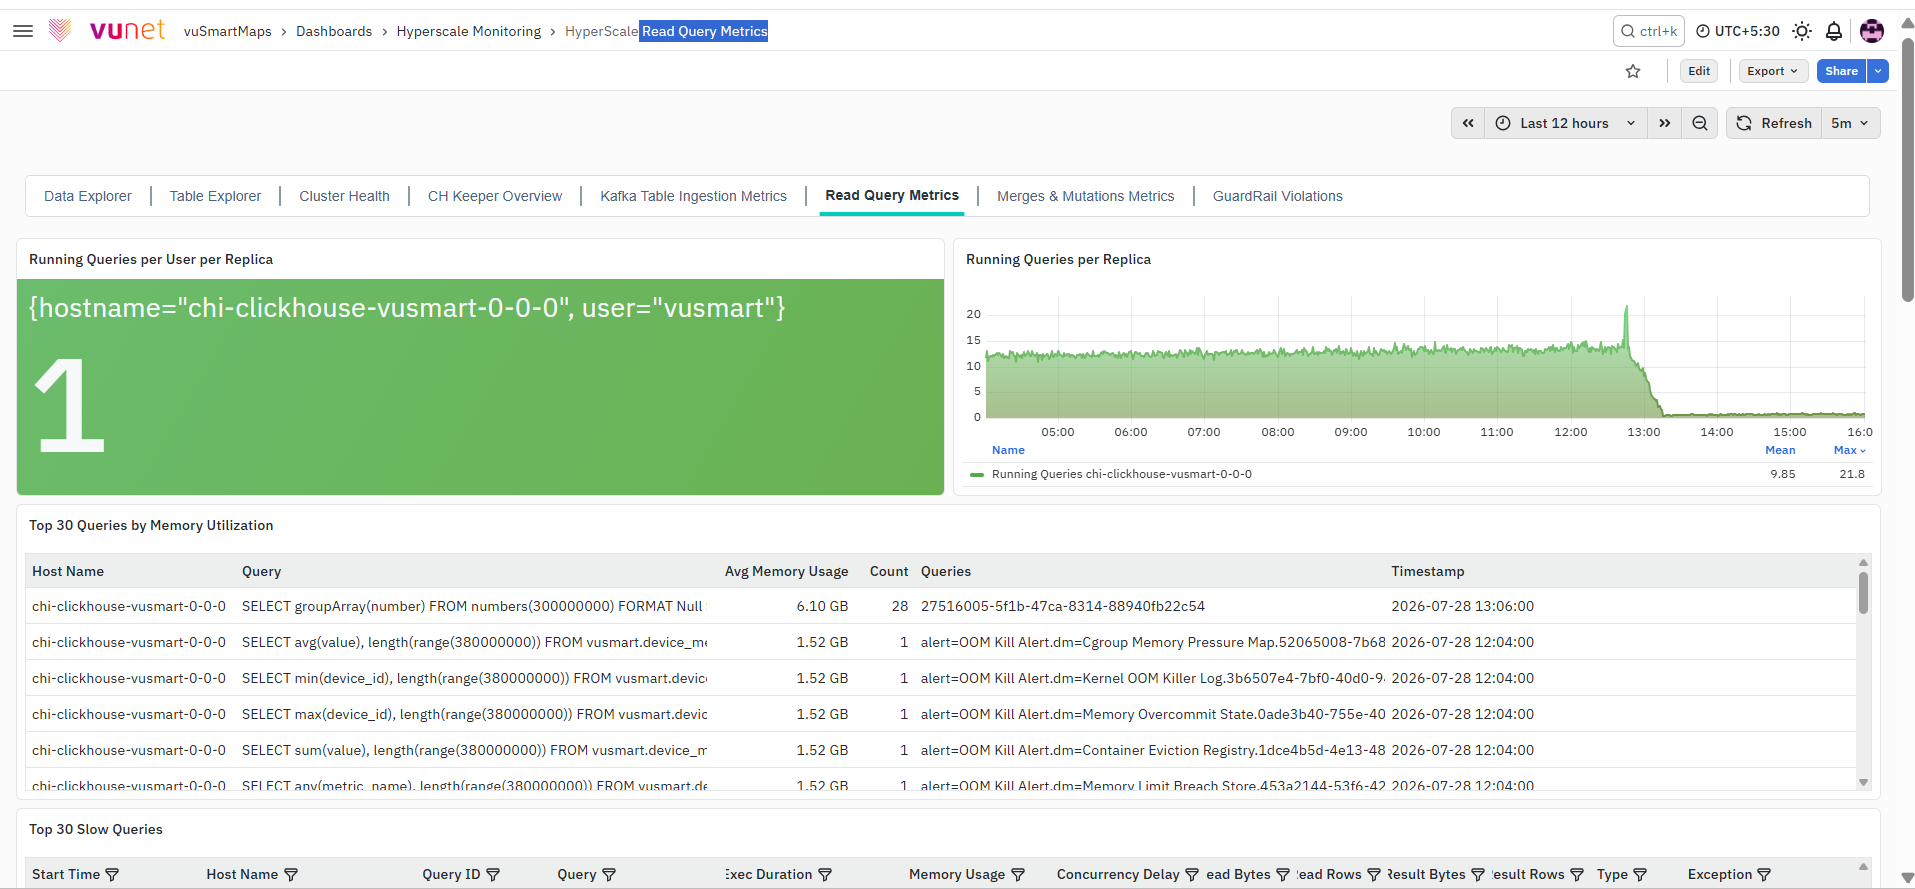Switch to the Cluster Health tab

[344, 196]
